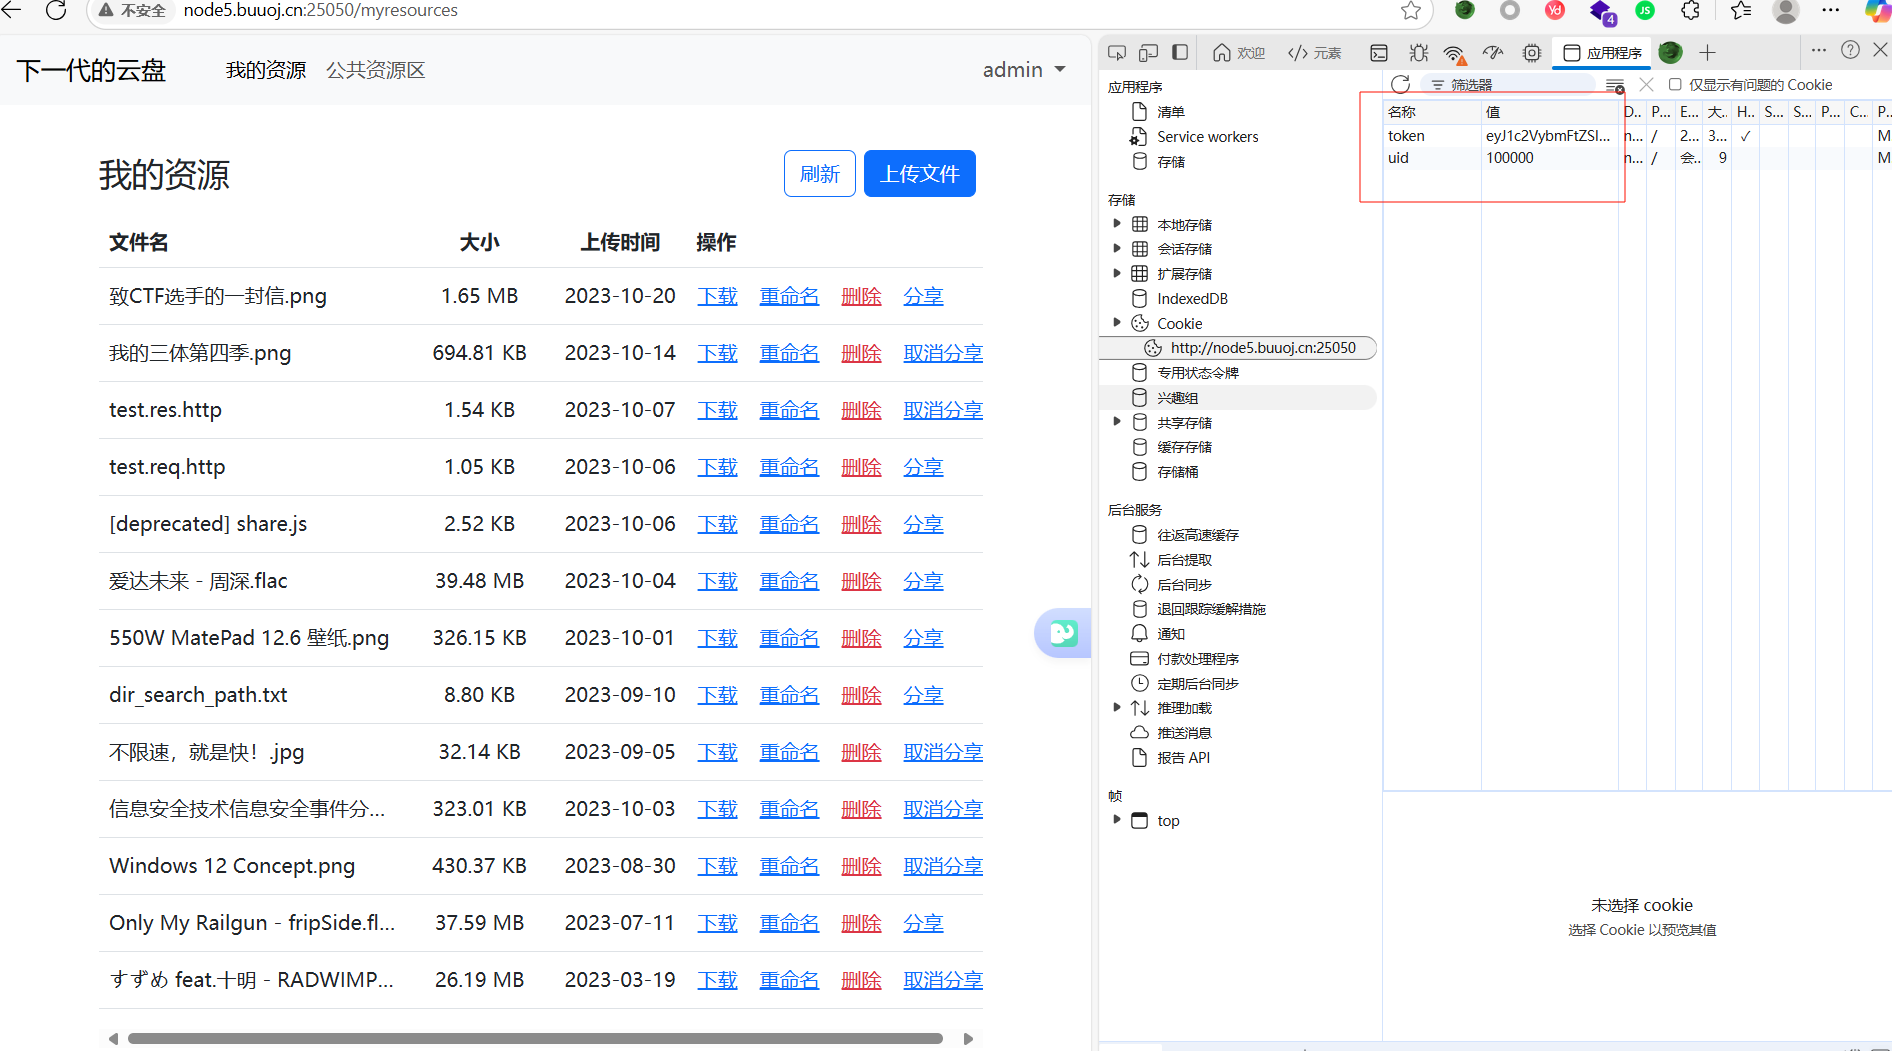
Task: Open the admin user dropdown
Action: tap(1024, 70)
